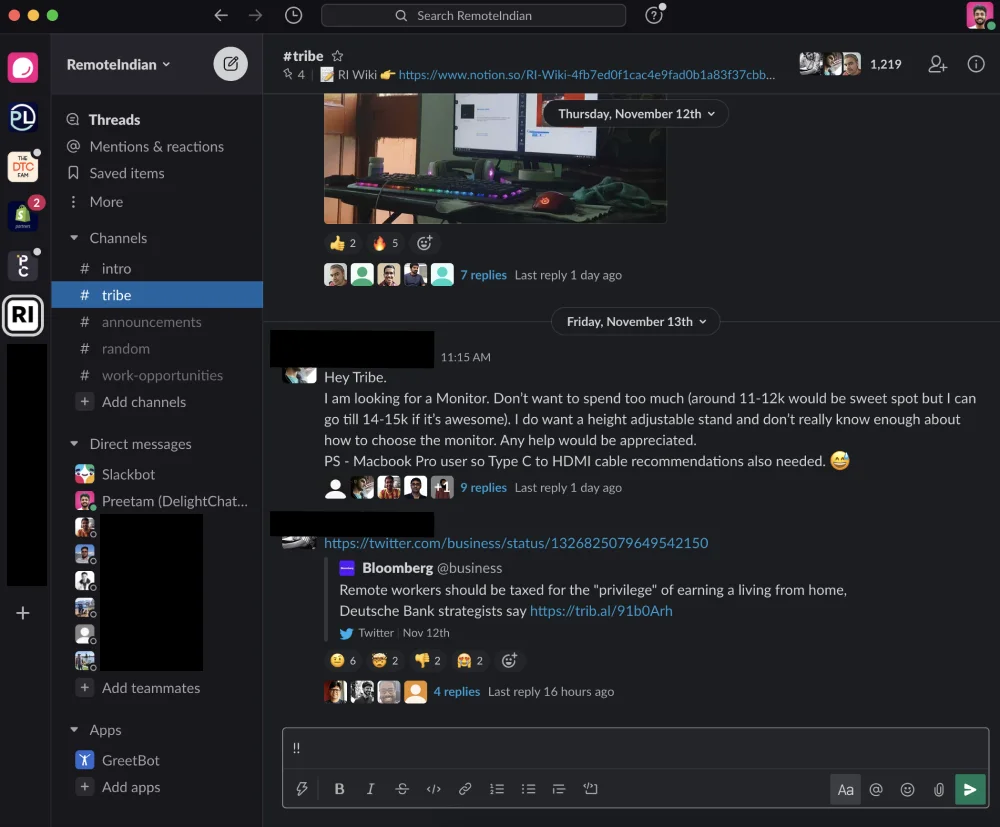Open the emoji picker in composer

click(907, 789)
